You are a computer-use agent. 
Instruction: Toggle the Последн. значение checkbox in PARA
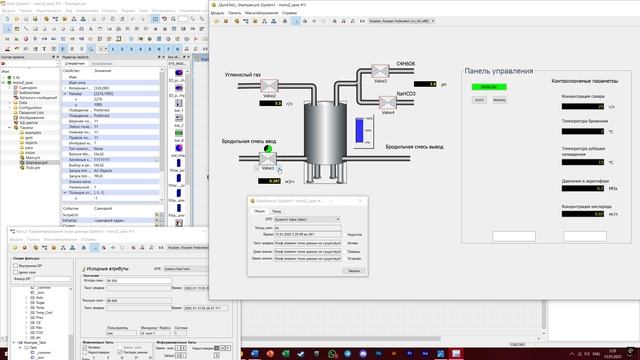click(120, 352)
